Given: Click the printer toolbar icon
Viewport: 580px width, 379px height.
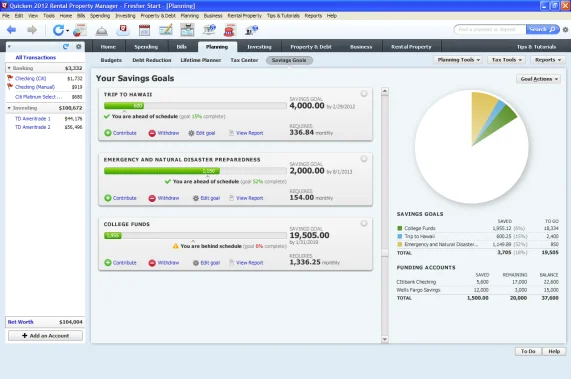Looking at the screenshot, I should 187,30.
